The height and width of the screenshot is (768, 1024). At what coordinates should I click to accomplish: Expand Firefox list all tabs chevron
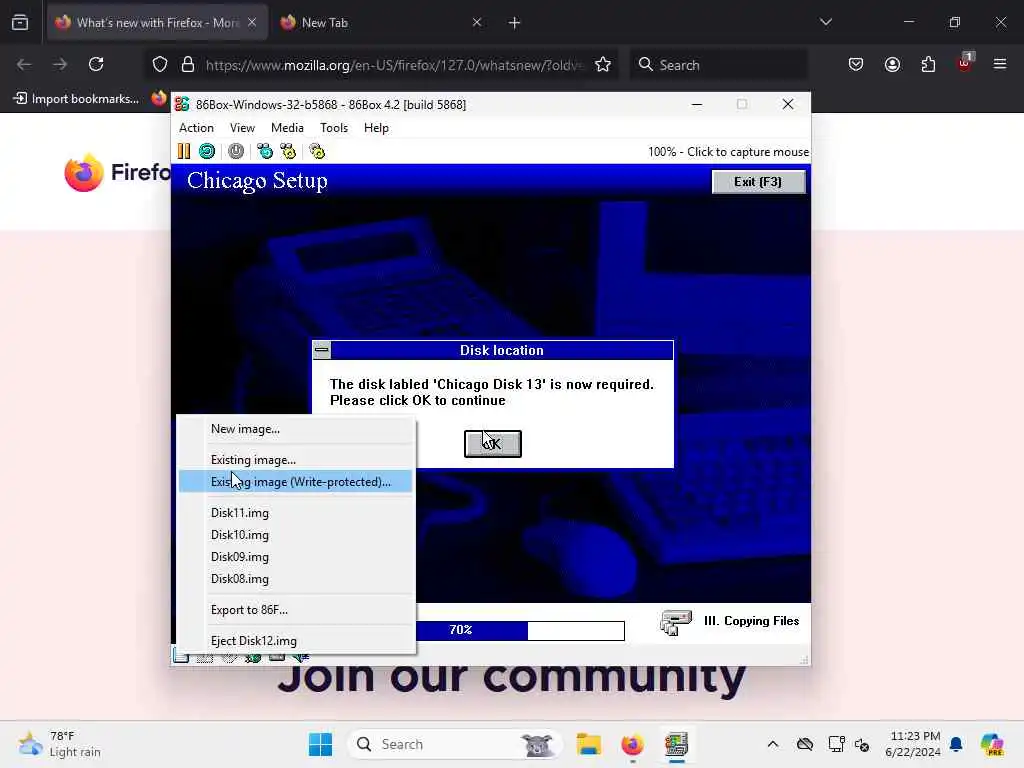click(x=826, y=22)
